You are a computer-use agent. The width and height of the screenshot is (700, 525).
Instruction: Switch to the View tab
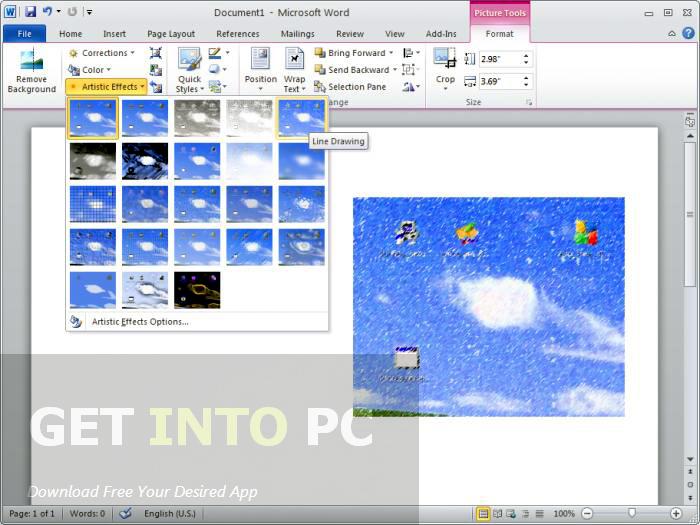click(x=395, y=34)
